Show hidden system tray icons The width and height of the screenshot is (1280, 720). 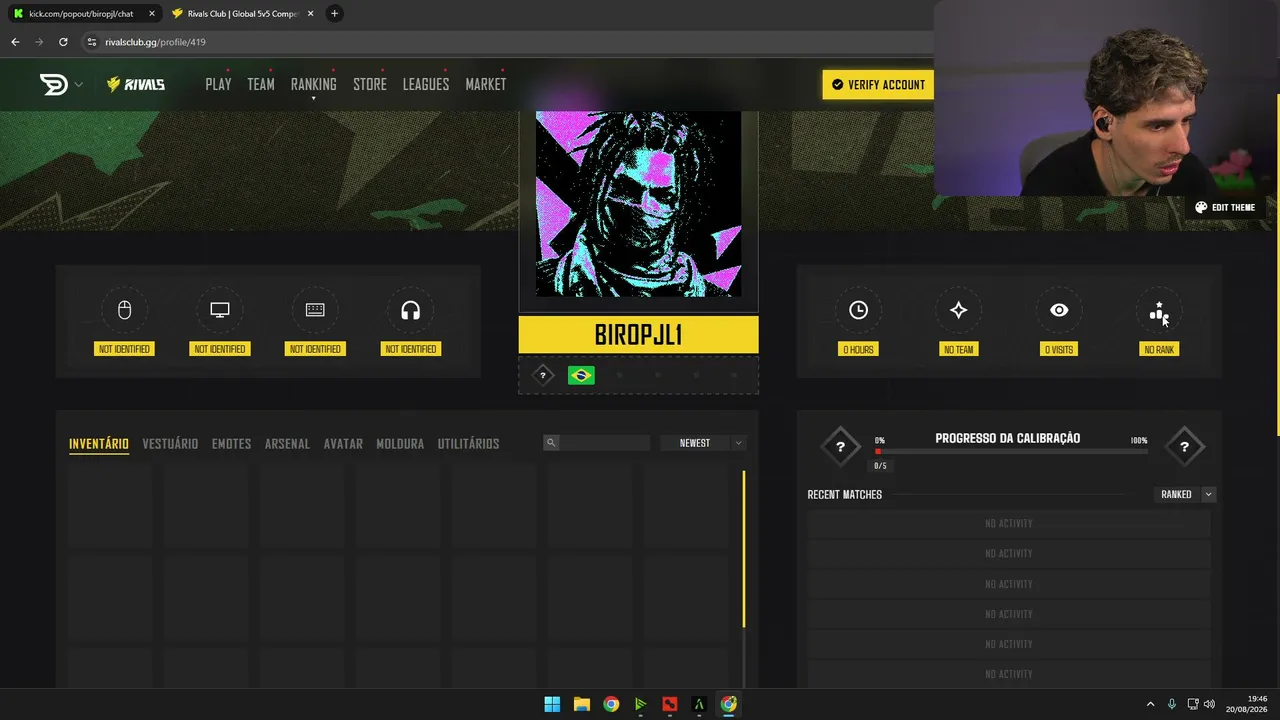click(1150, 704)
